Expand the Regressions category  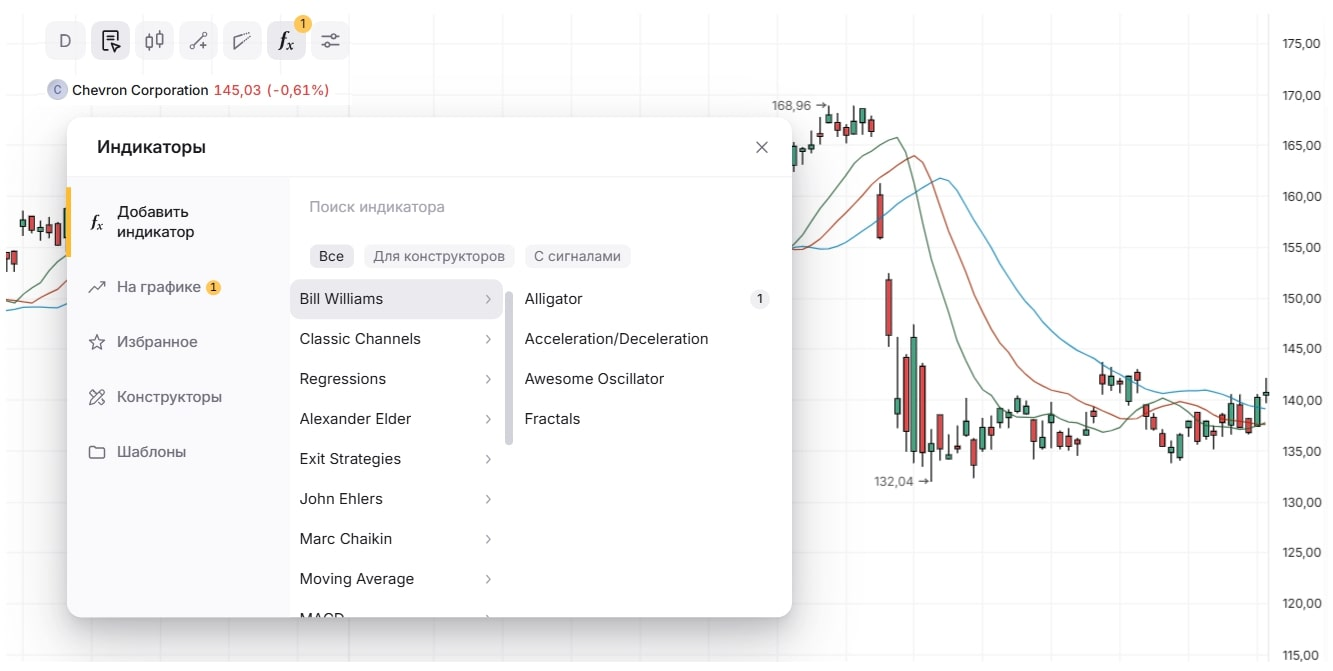[x=396, y=379]
